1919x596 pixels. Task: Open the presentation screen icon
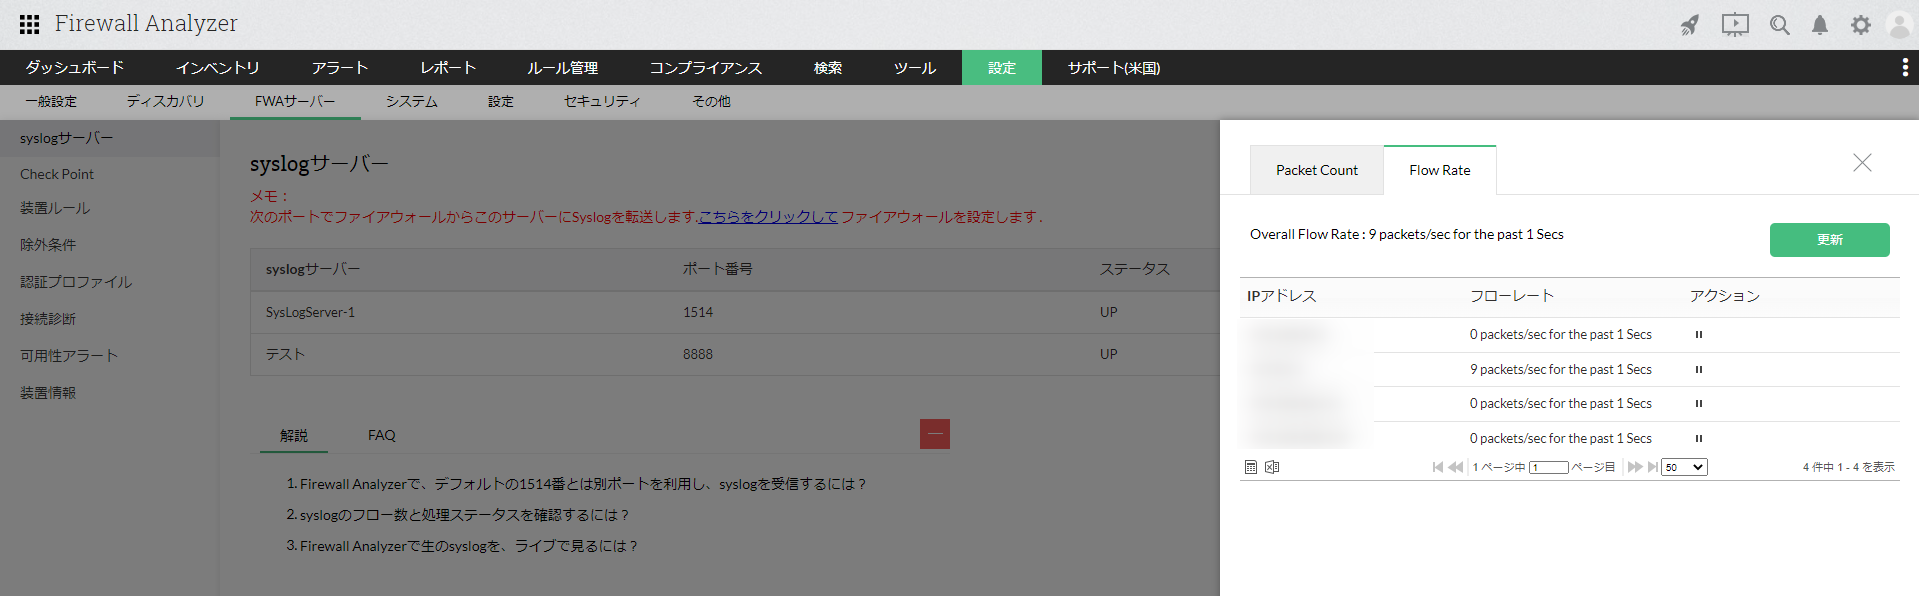tap(1735, 25)
